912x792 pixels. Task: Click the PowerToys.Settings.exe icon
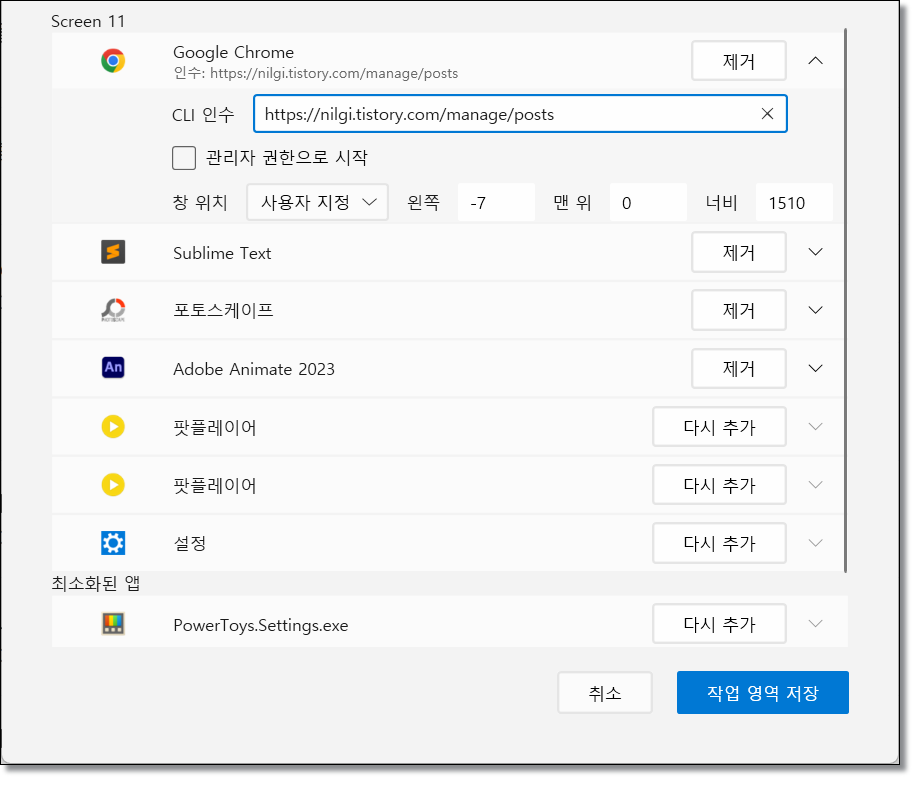pos(113,624)
